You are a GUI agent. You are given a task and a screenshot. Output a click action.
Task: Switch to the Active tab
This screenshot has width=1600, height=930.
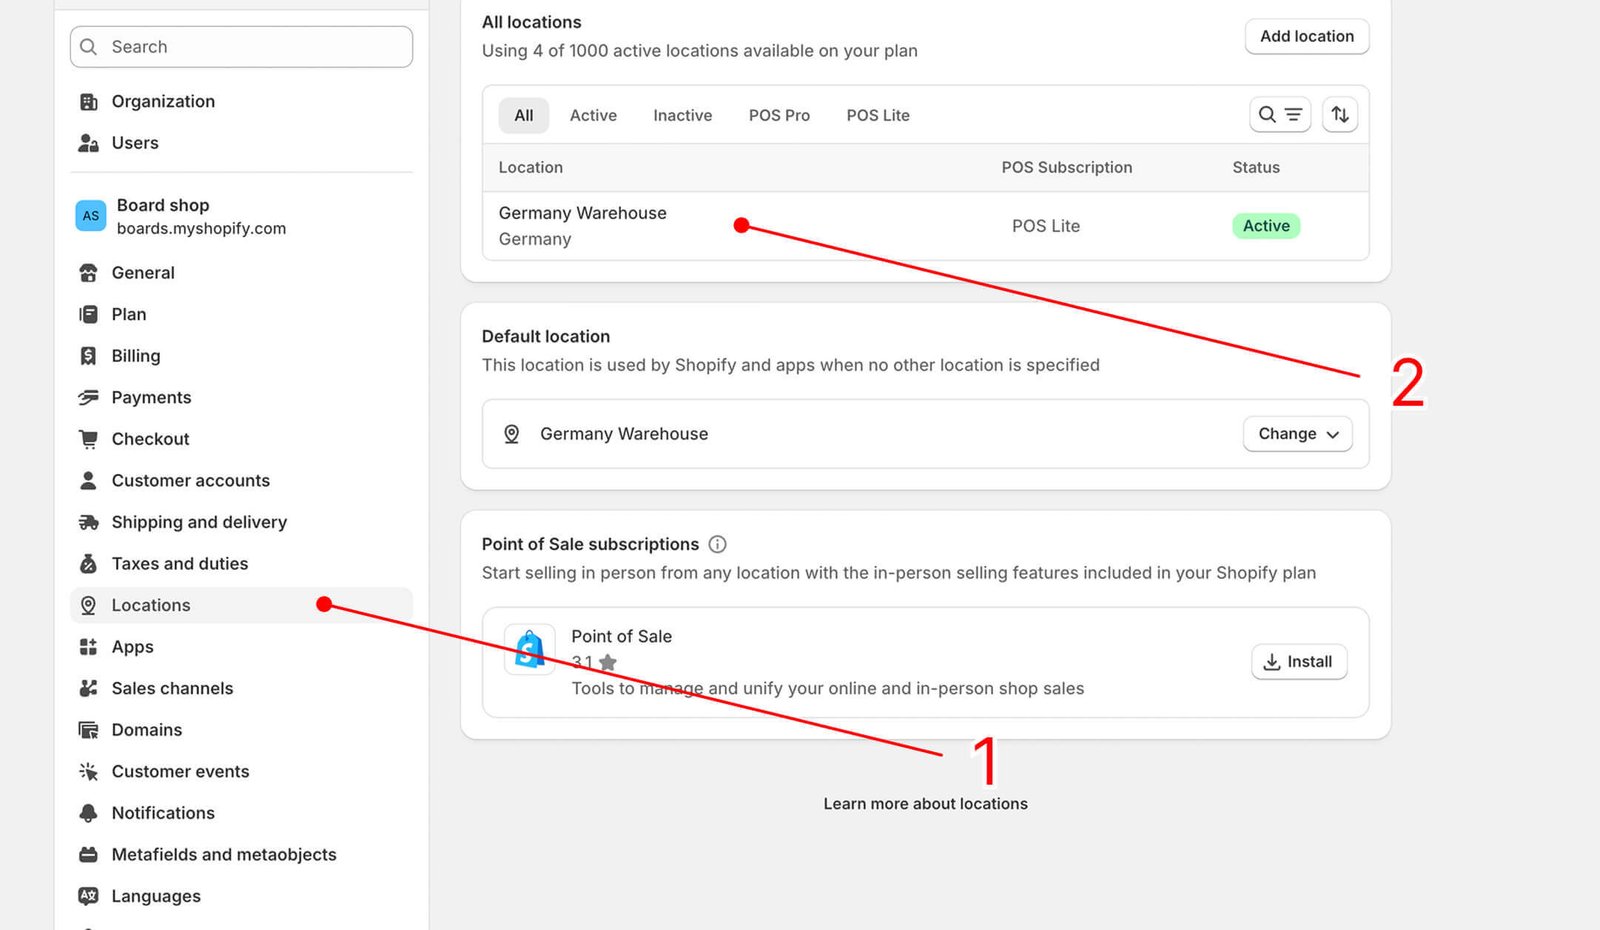click(593, 116)
